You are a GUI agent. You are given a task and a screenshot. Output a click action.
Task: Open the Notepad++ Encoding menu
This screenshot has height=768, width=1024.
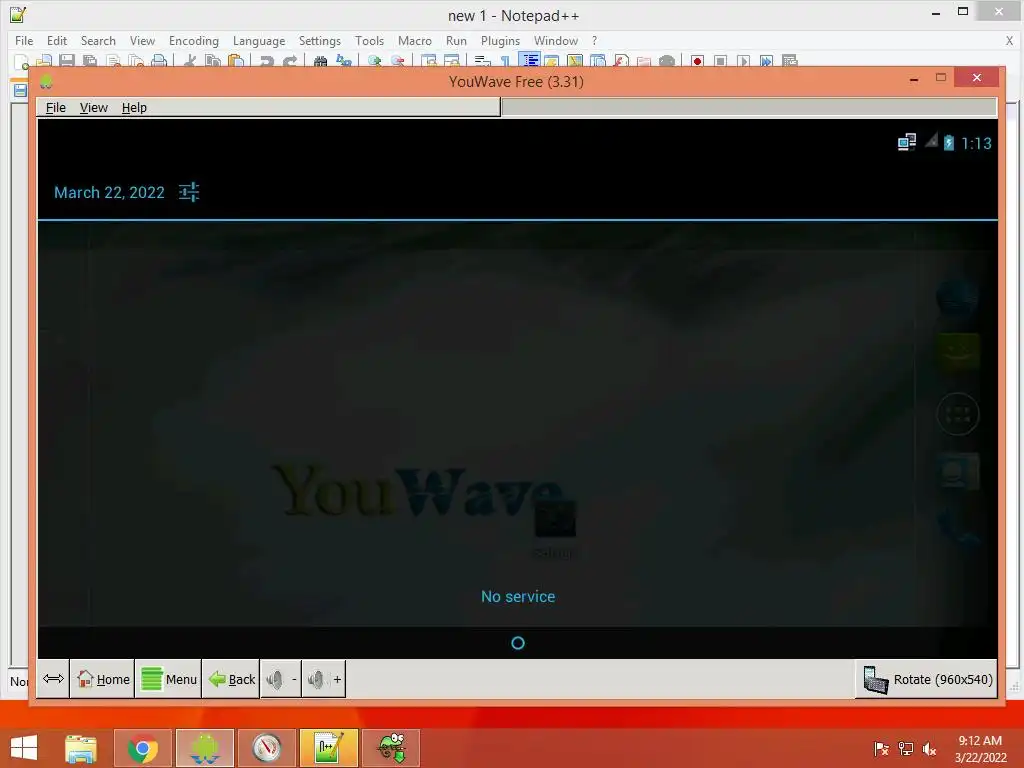(193, 40)
